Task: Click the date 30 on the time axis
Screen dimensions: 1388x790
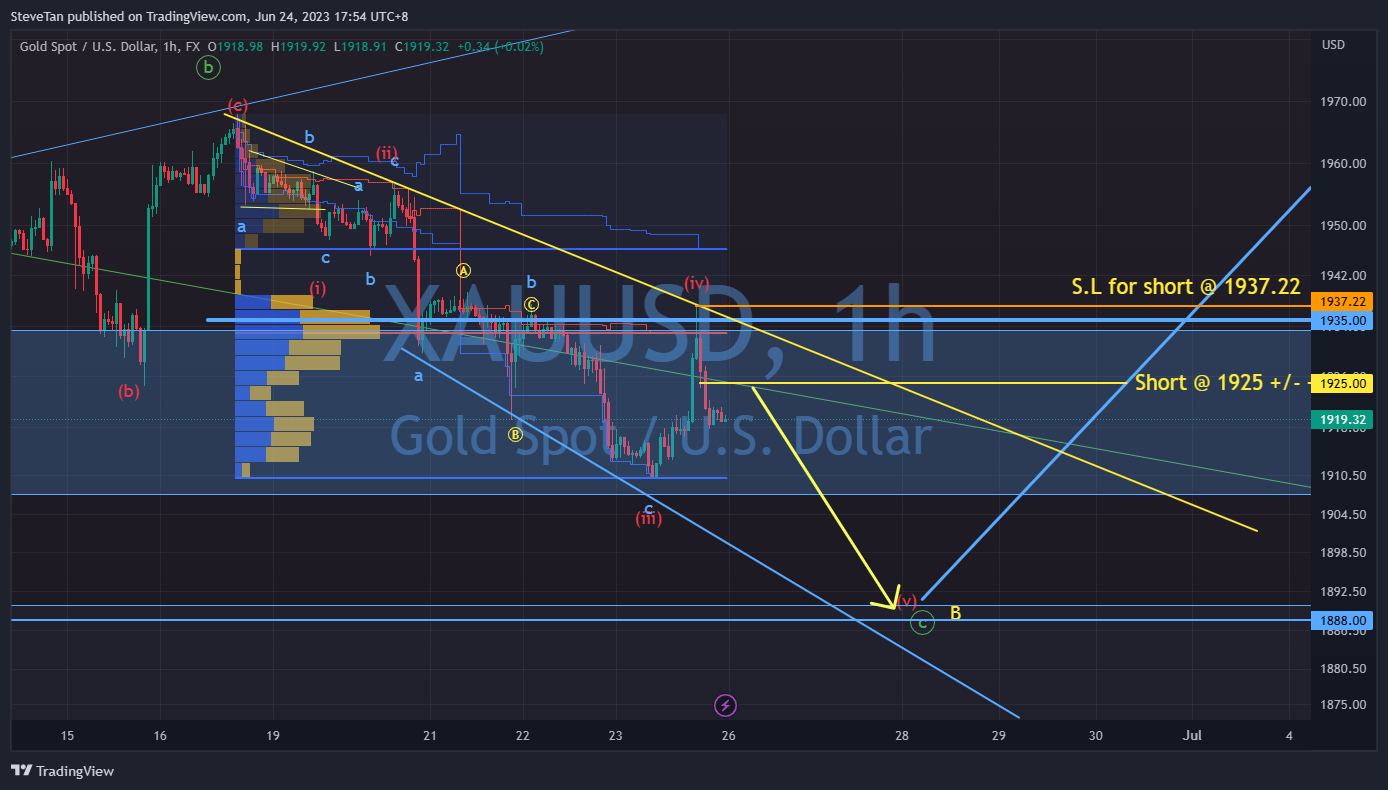Action: [x=1096, y=736]
